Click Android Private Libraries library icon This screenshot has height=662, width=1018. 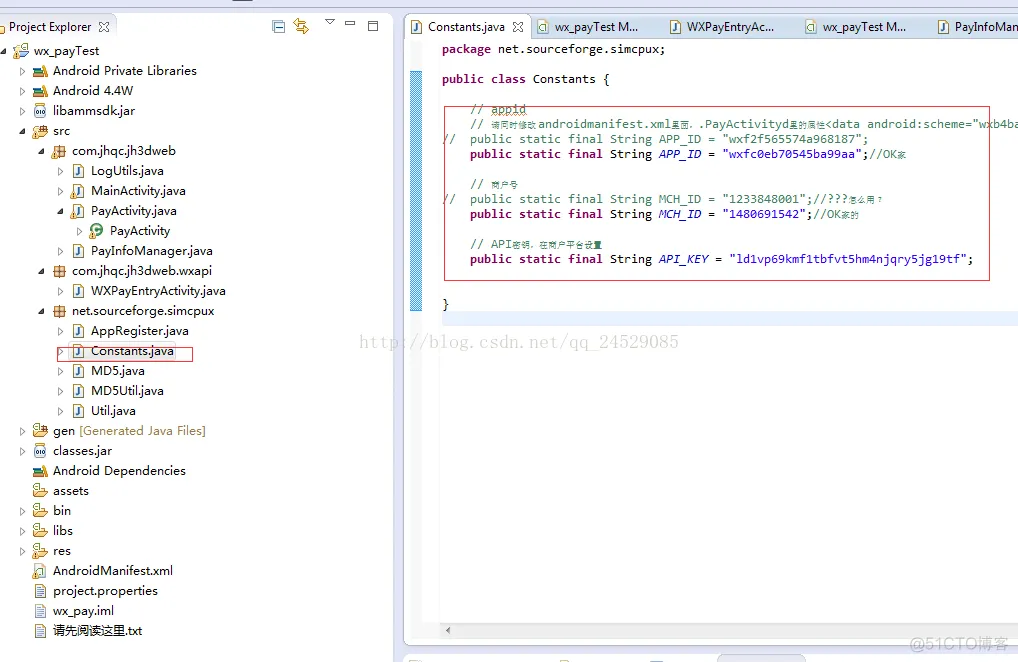click(40, 71)
